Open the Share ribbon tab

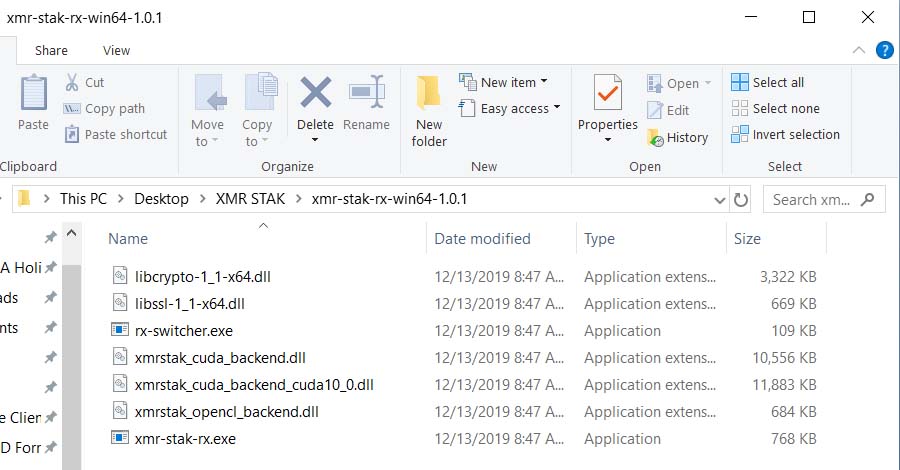tap(51, 50)
